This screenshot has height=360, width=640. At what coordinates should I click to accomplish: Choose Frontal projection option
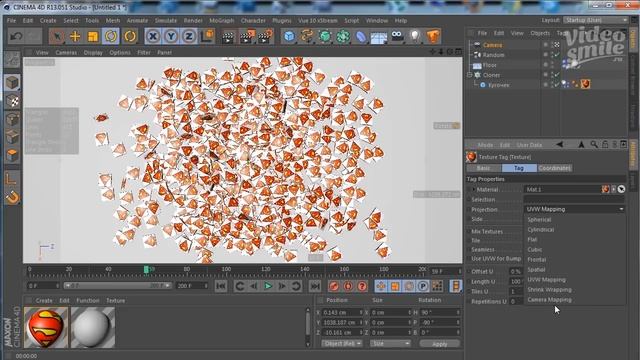(537, 260)
